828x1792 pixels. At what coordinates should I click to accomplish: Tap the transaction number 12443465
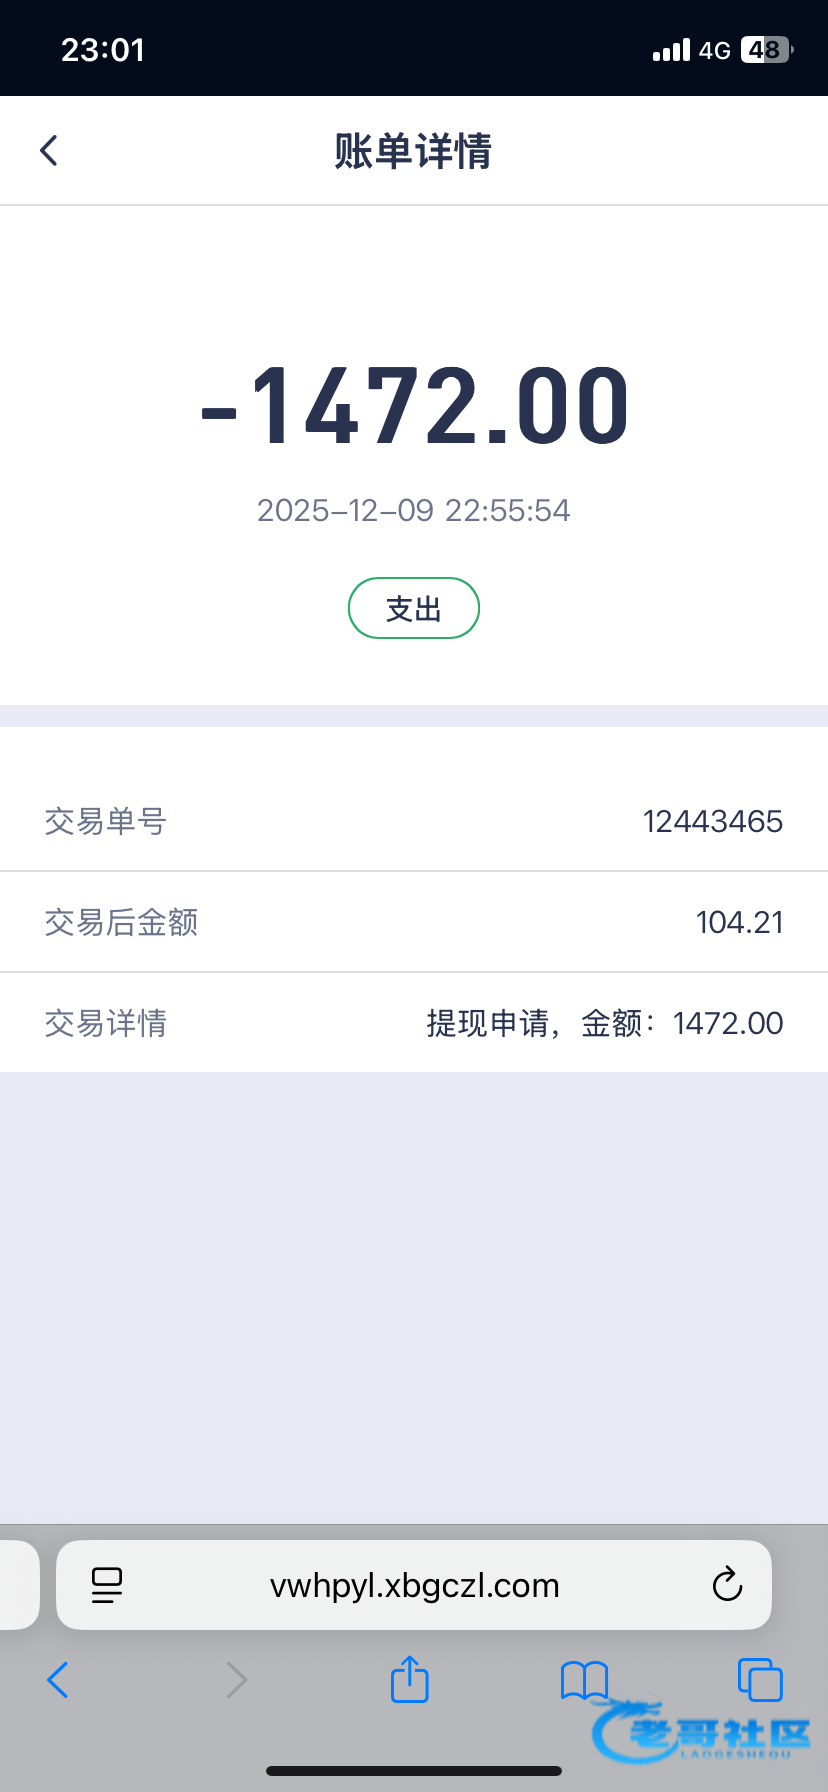712,821
